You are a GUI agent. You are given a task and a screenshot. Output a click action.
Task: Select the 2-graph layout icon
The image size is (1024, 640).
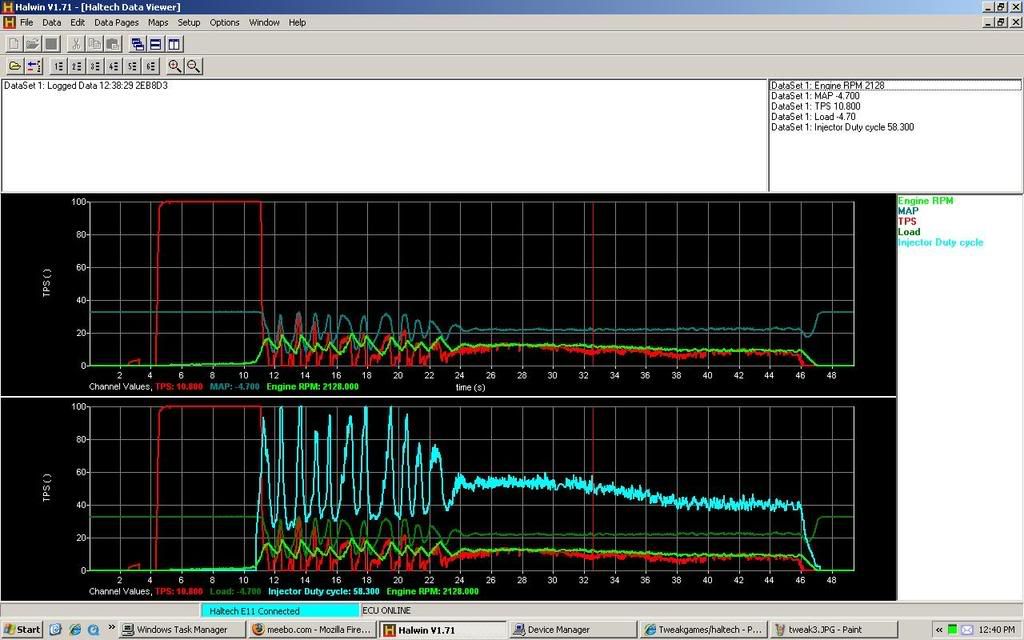(77, 66)
